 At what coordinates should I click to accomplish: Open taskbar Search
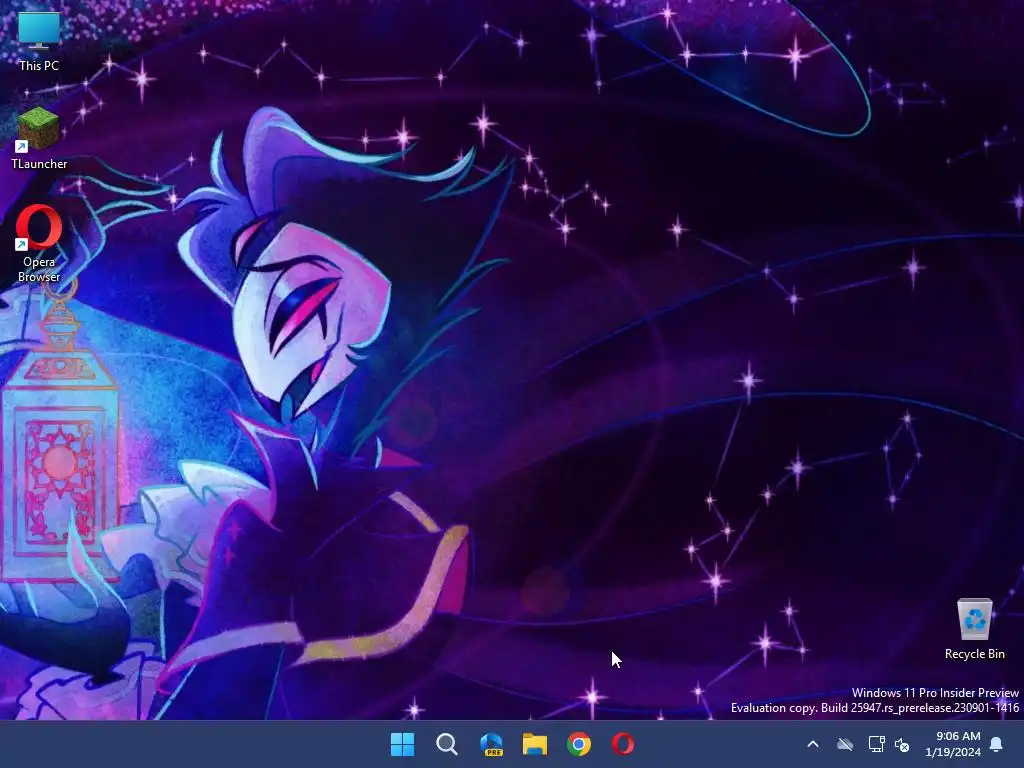[x=447, y=744]
